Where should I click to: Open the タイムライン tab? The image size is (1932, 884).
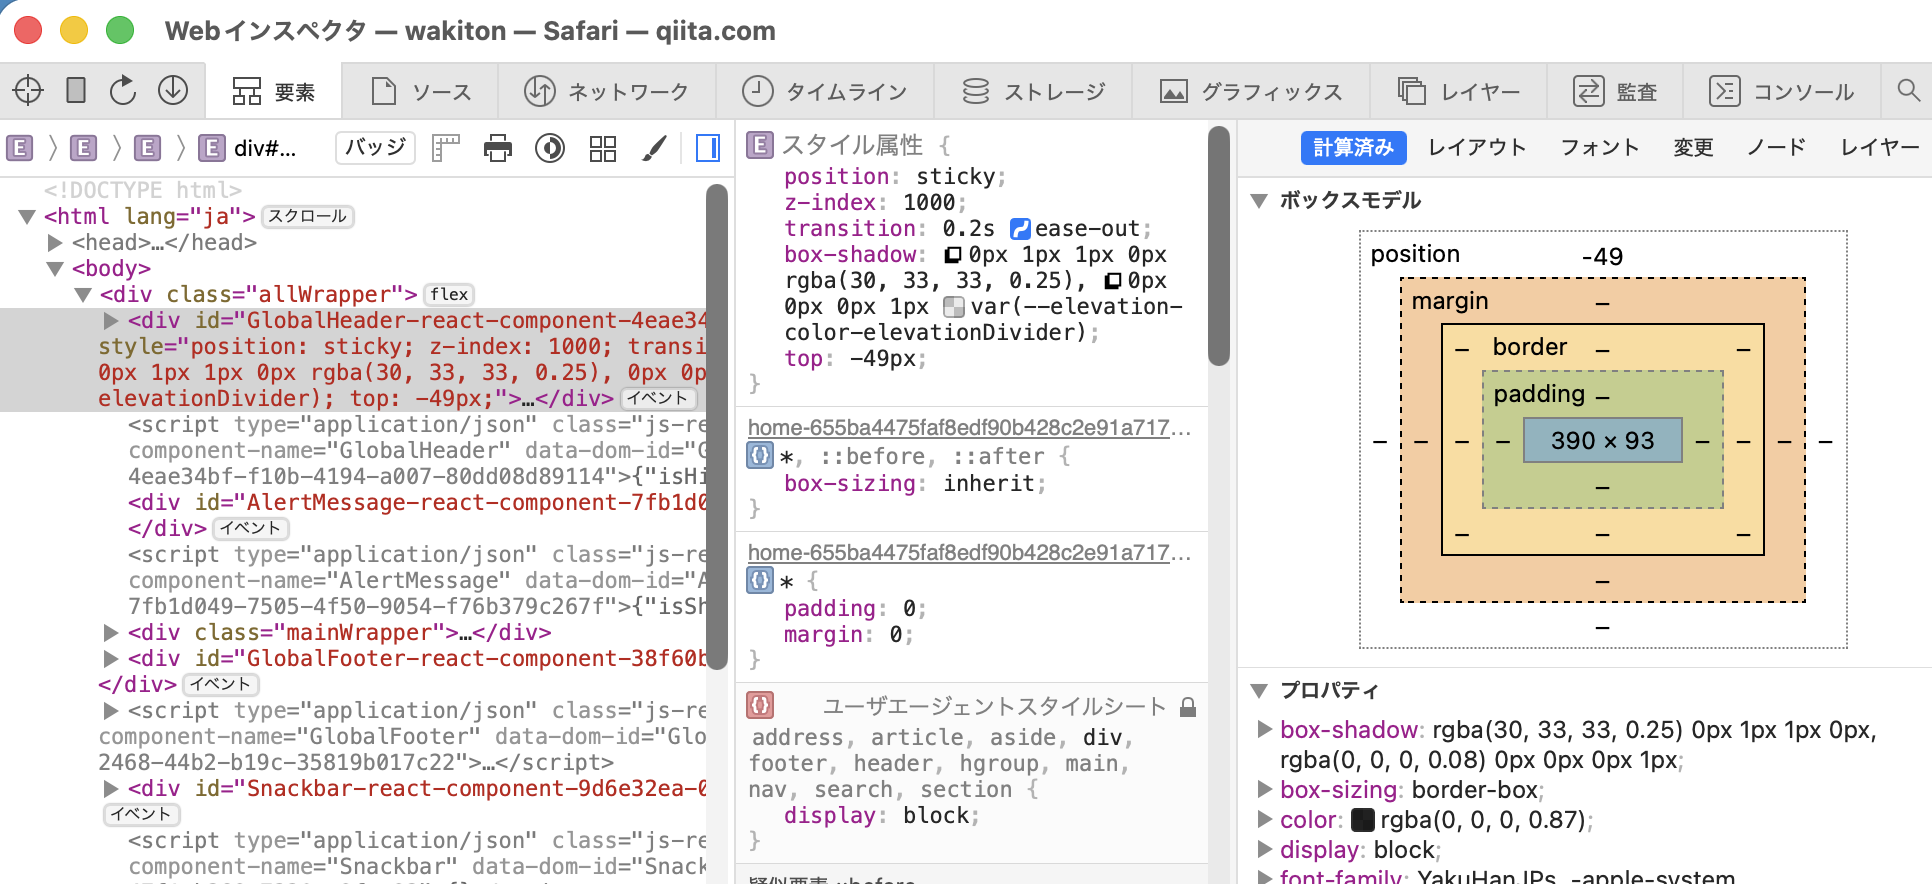pyautogui.click(x=825, y=92)
